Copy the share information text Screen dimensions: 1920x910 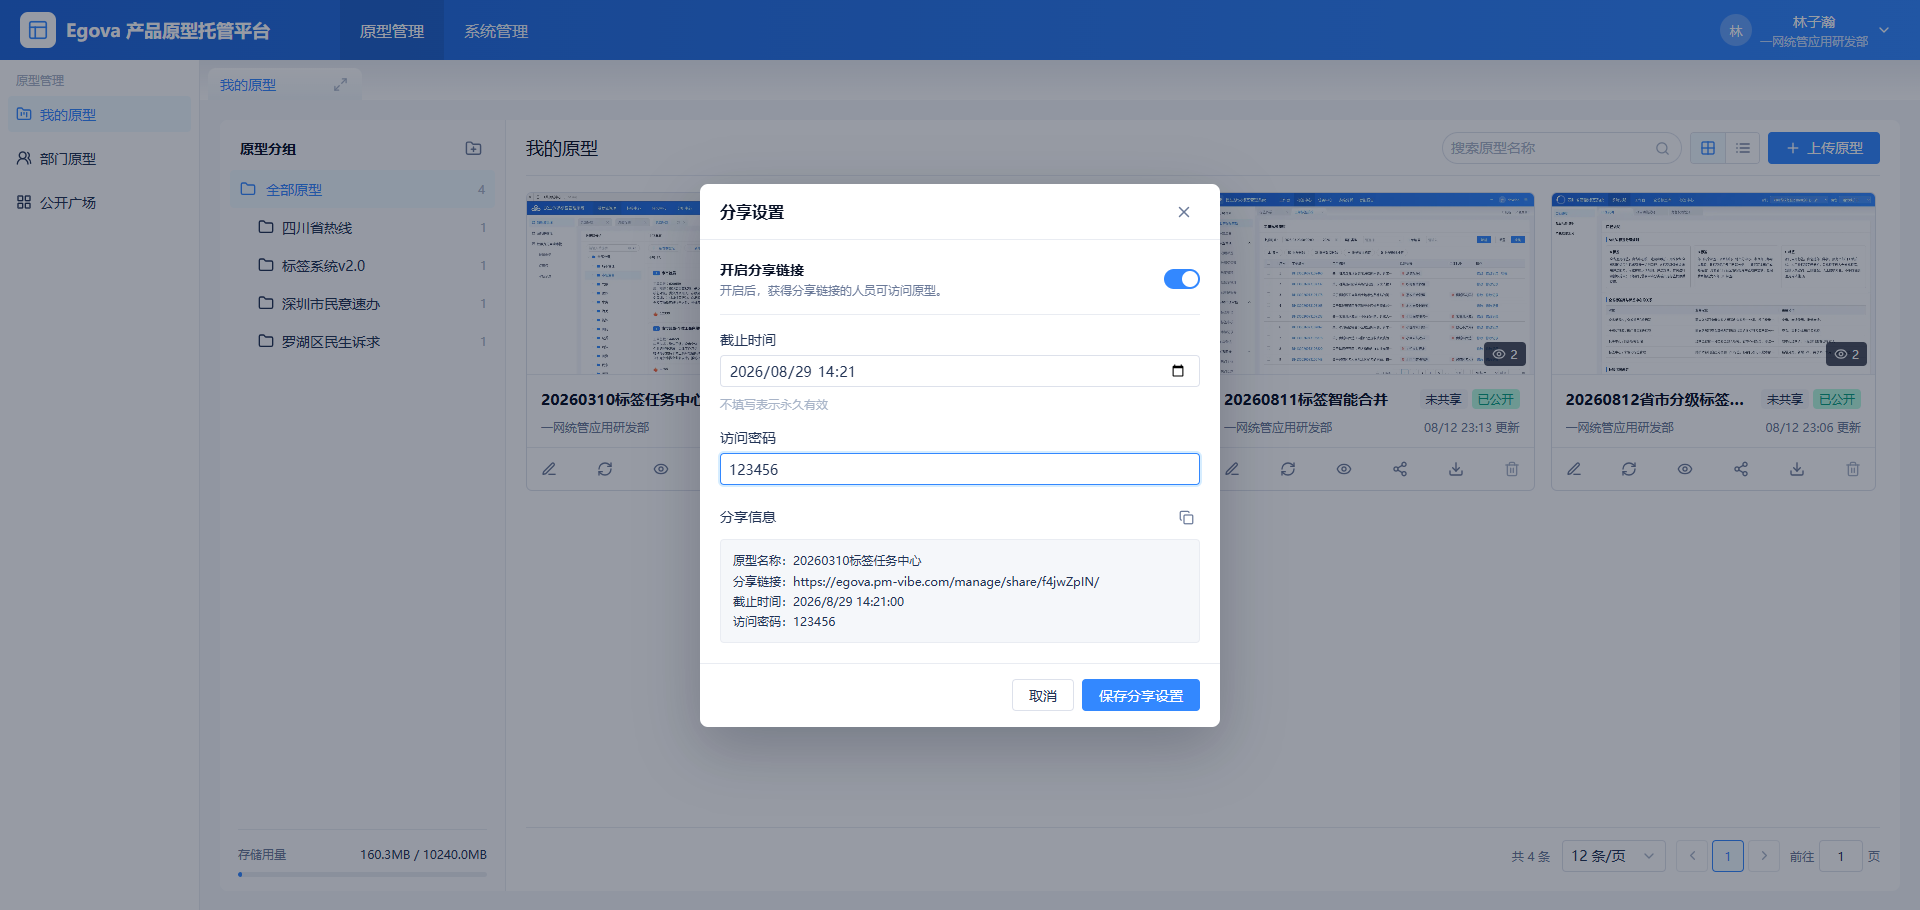coord(1186,518)
